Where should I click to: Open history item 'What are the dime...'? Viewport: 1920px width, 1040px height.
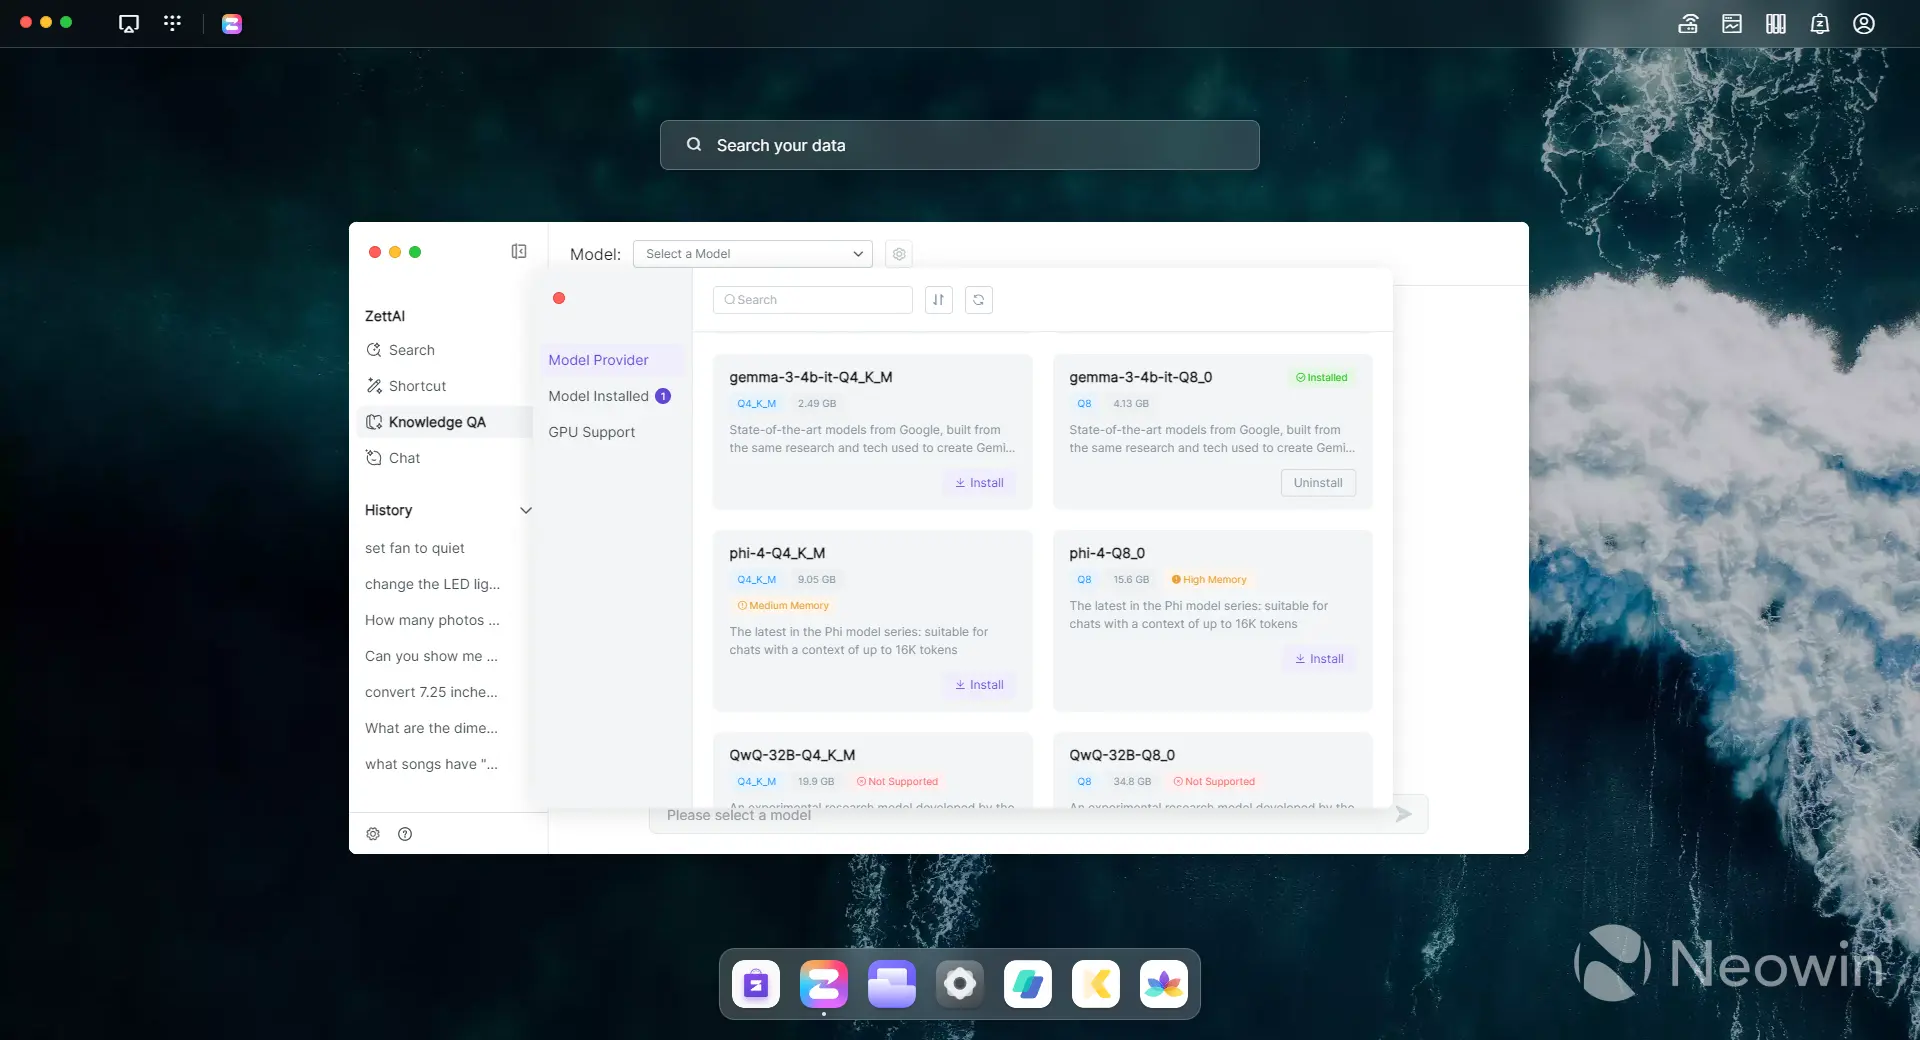pyautogui.click(x=431, y=728)
